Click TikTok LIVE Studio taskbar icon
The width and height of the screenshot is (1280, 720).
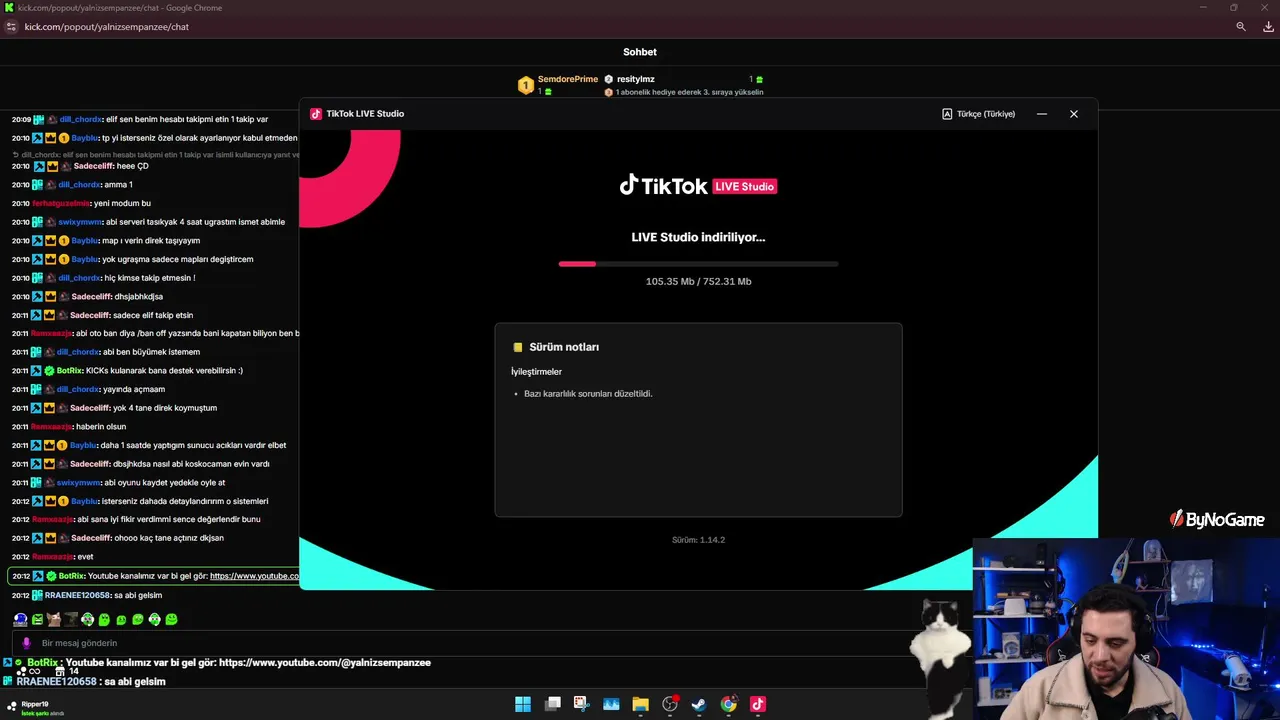758,704
